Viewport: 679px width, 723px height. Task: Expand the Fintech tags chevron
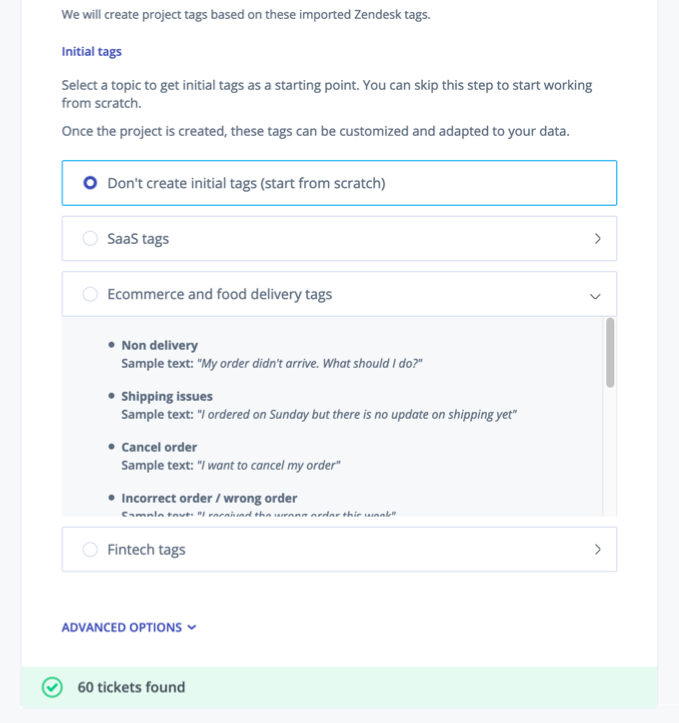[x=597, y=549]
